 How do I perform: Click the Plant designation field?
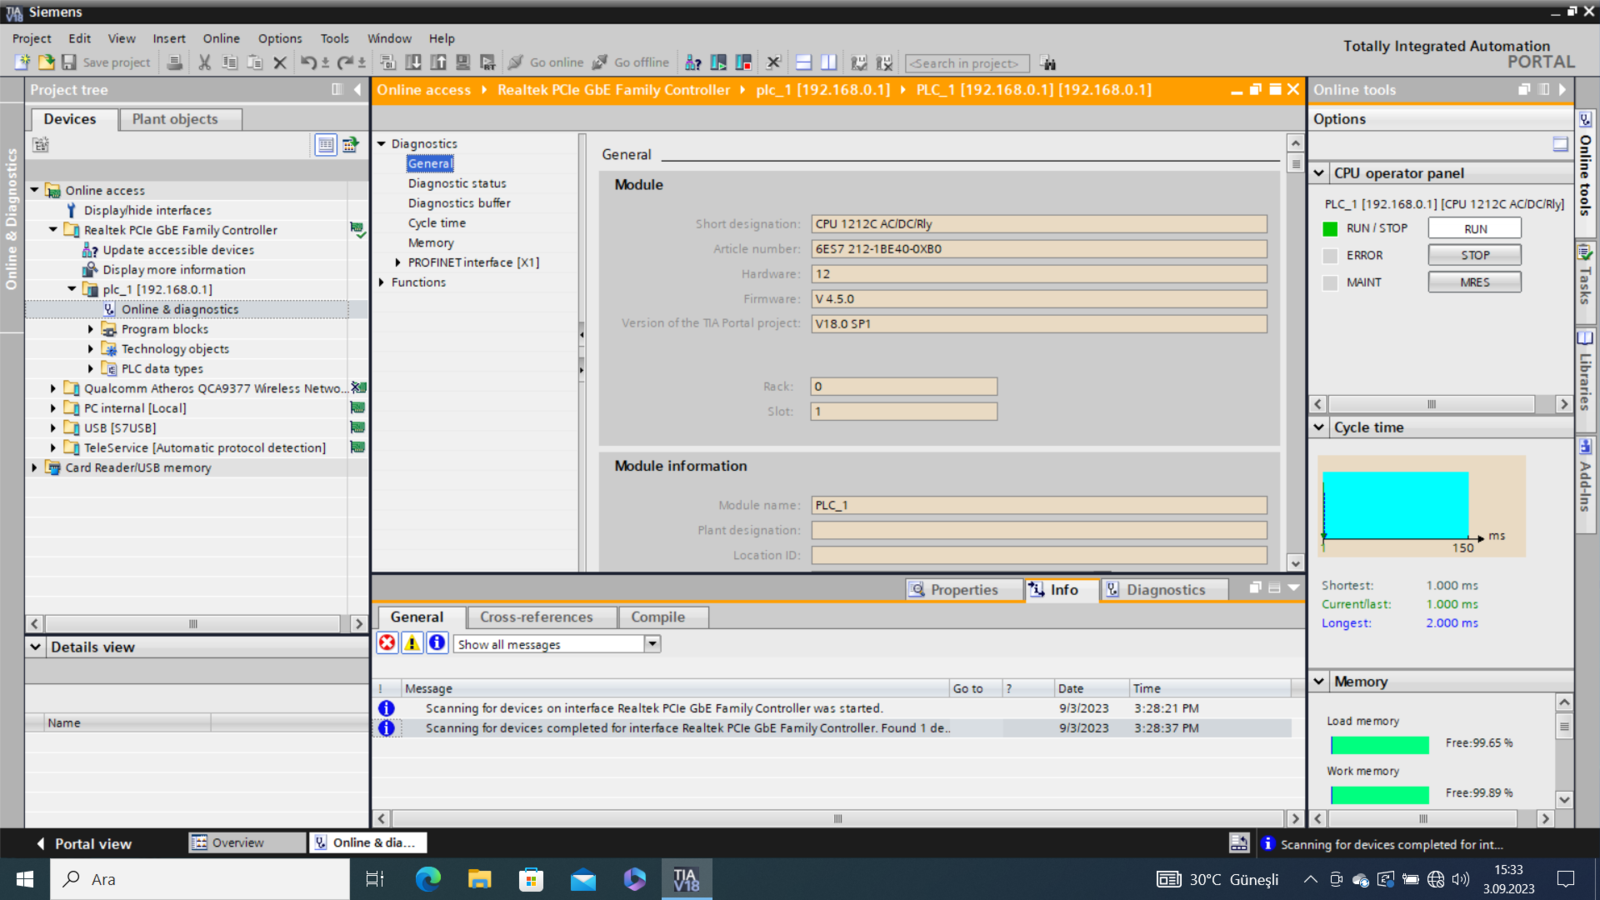tap(1039, 530)
